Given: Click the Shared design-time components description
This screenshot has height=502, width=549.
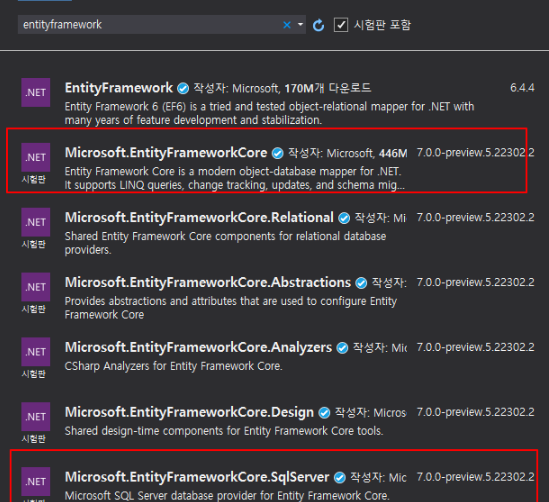Looking at the screenshot, I should (x=224, y=431).
